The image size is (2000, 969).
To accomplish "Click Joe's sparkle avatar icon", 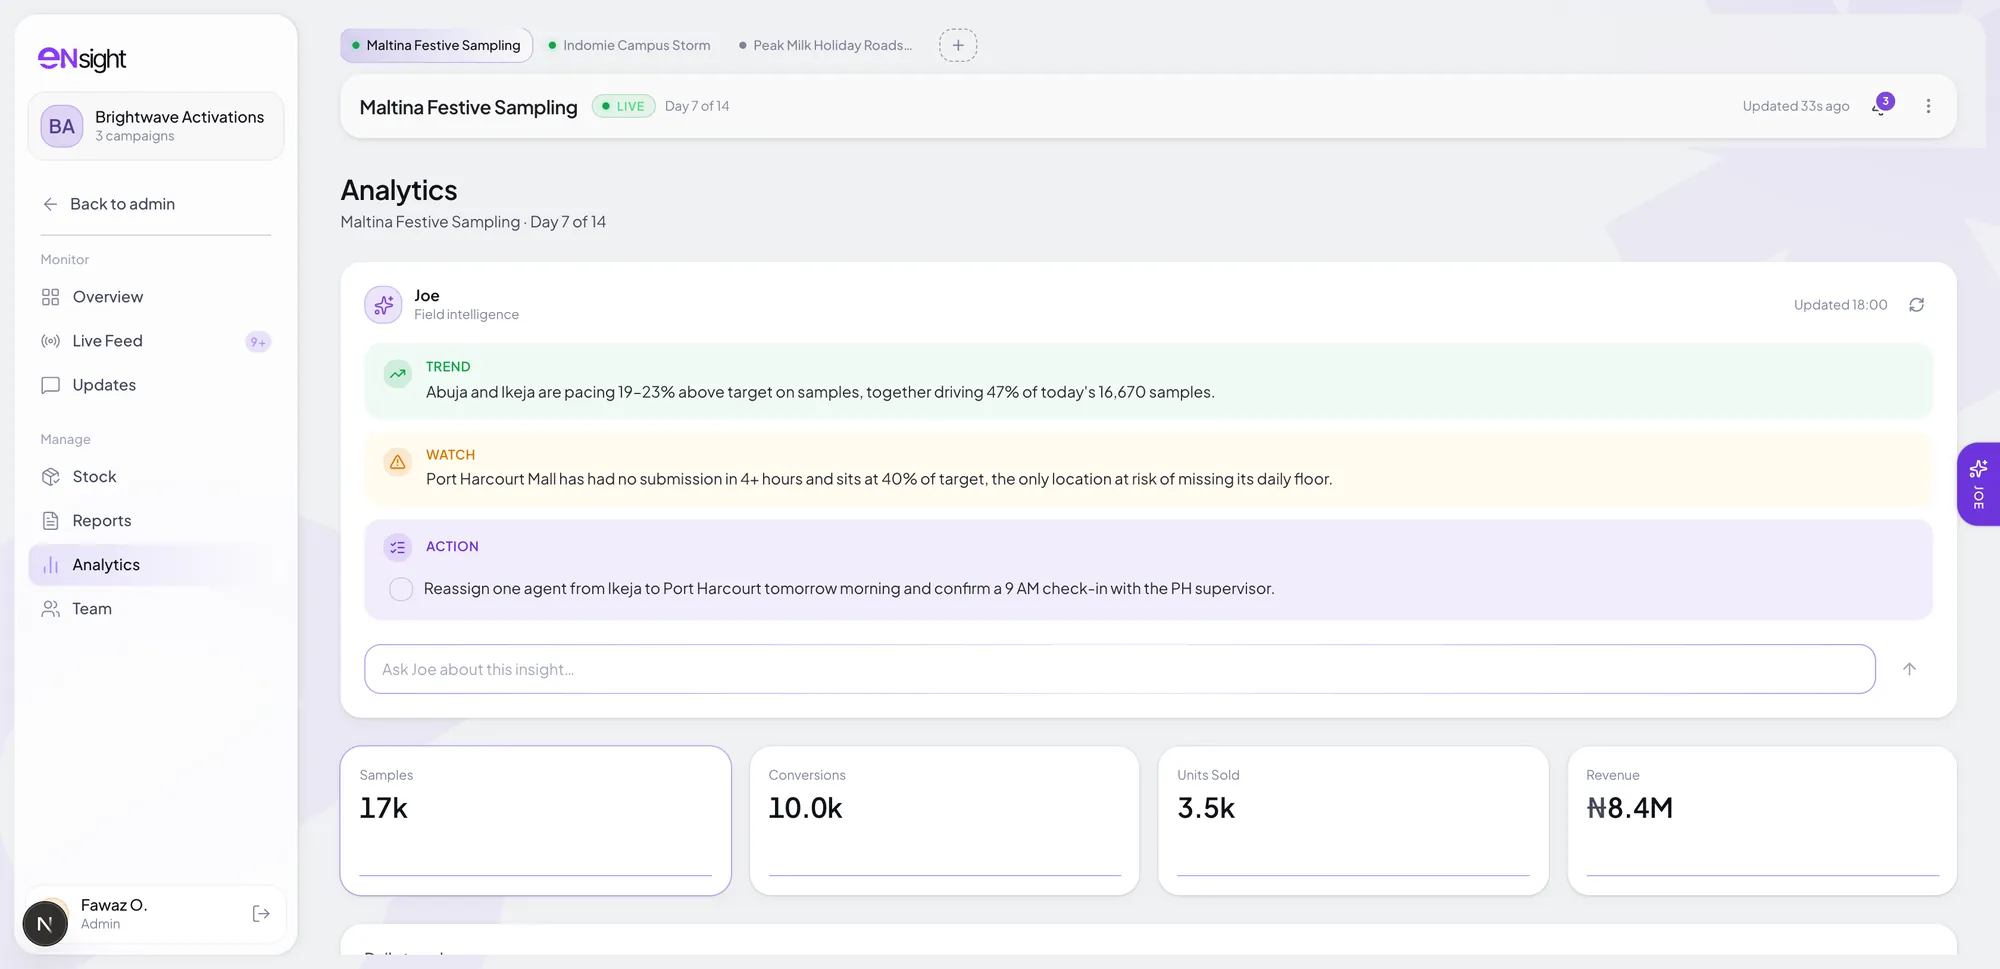I will pos(384,305).
